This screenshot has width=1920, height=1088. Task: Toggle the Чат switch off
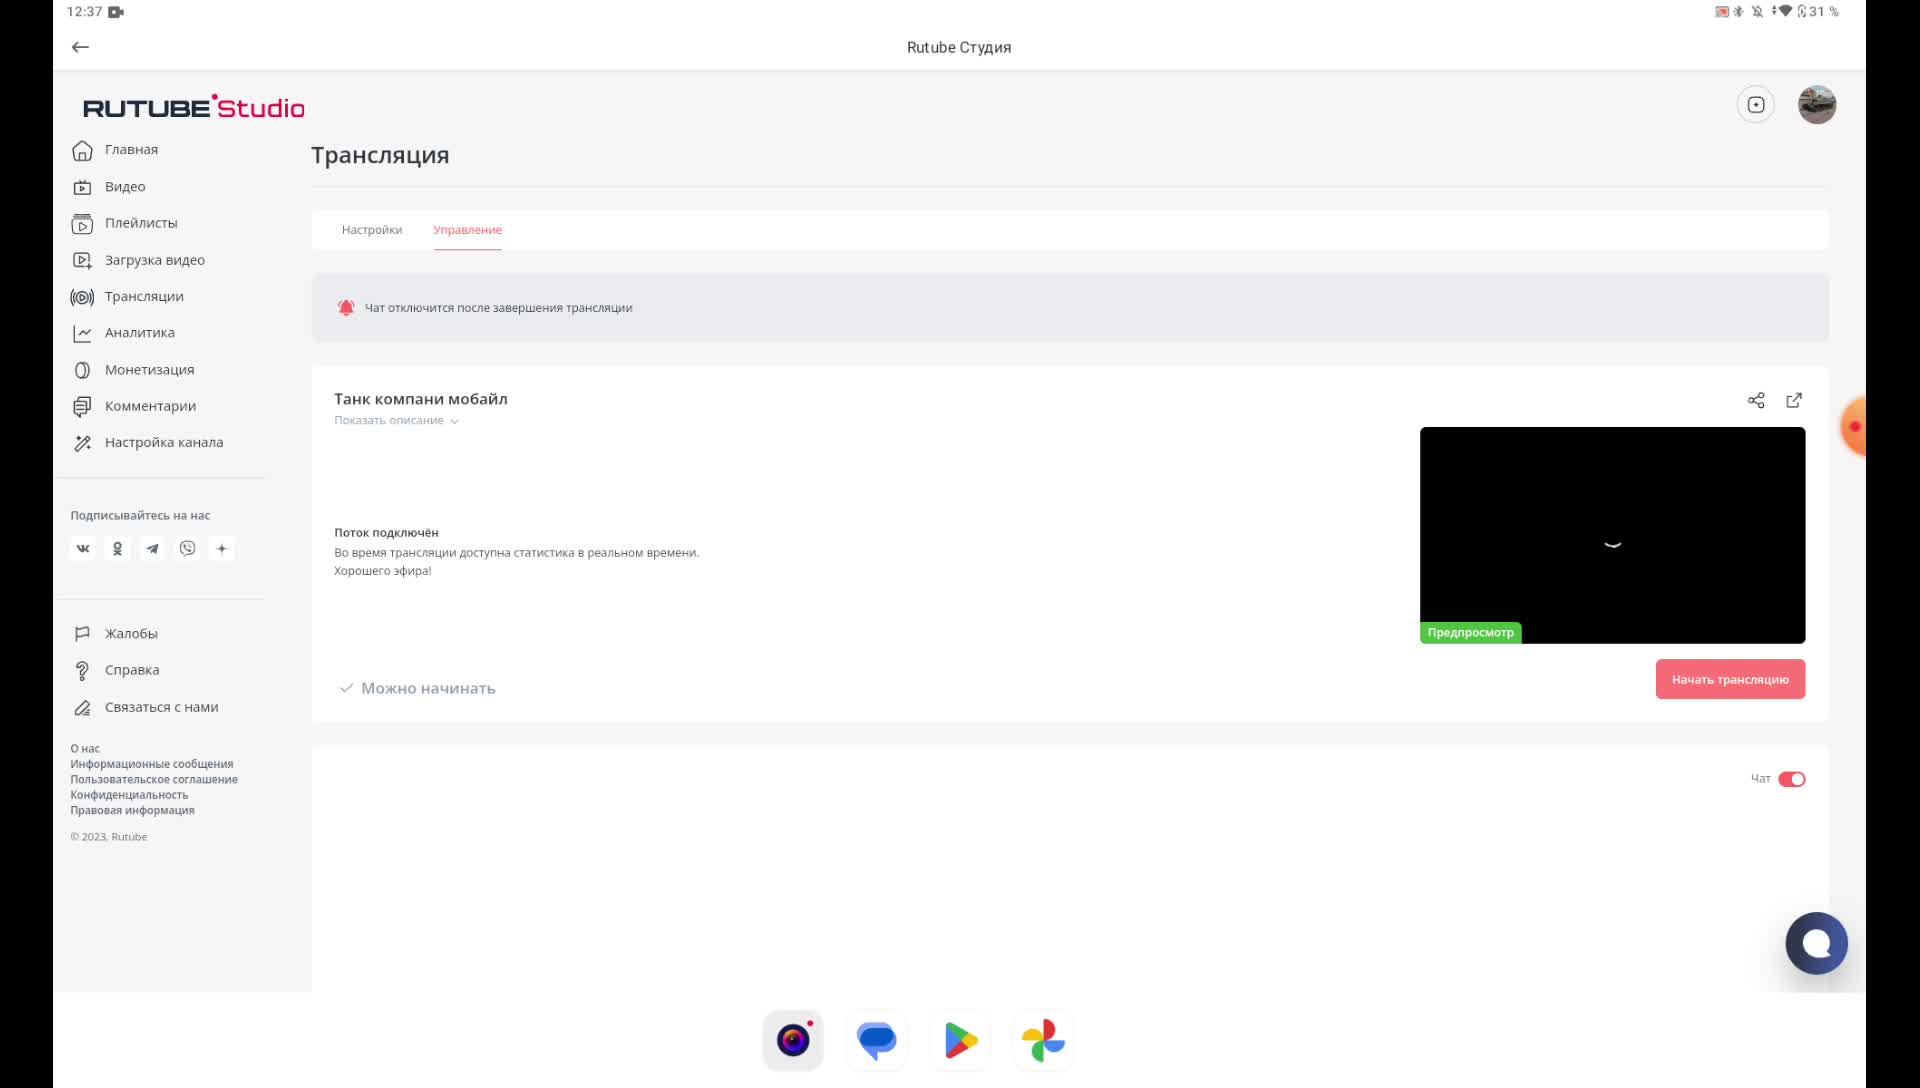(1791, 779)
